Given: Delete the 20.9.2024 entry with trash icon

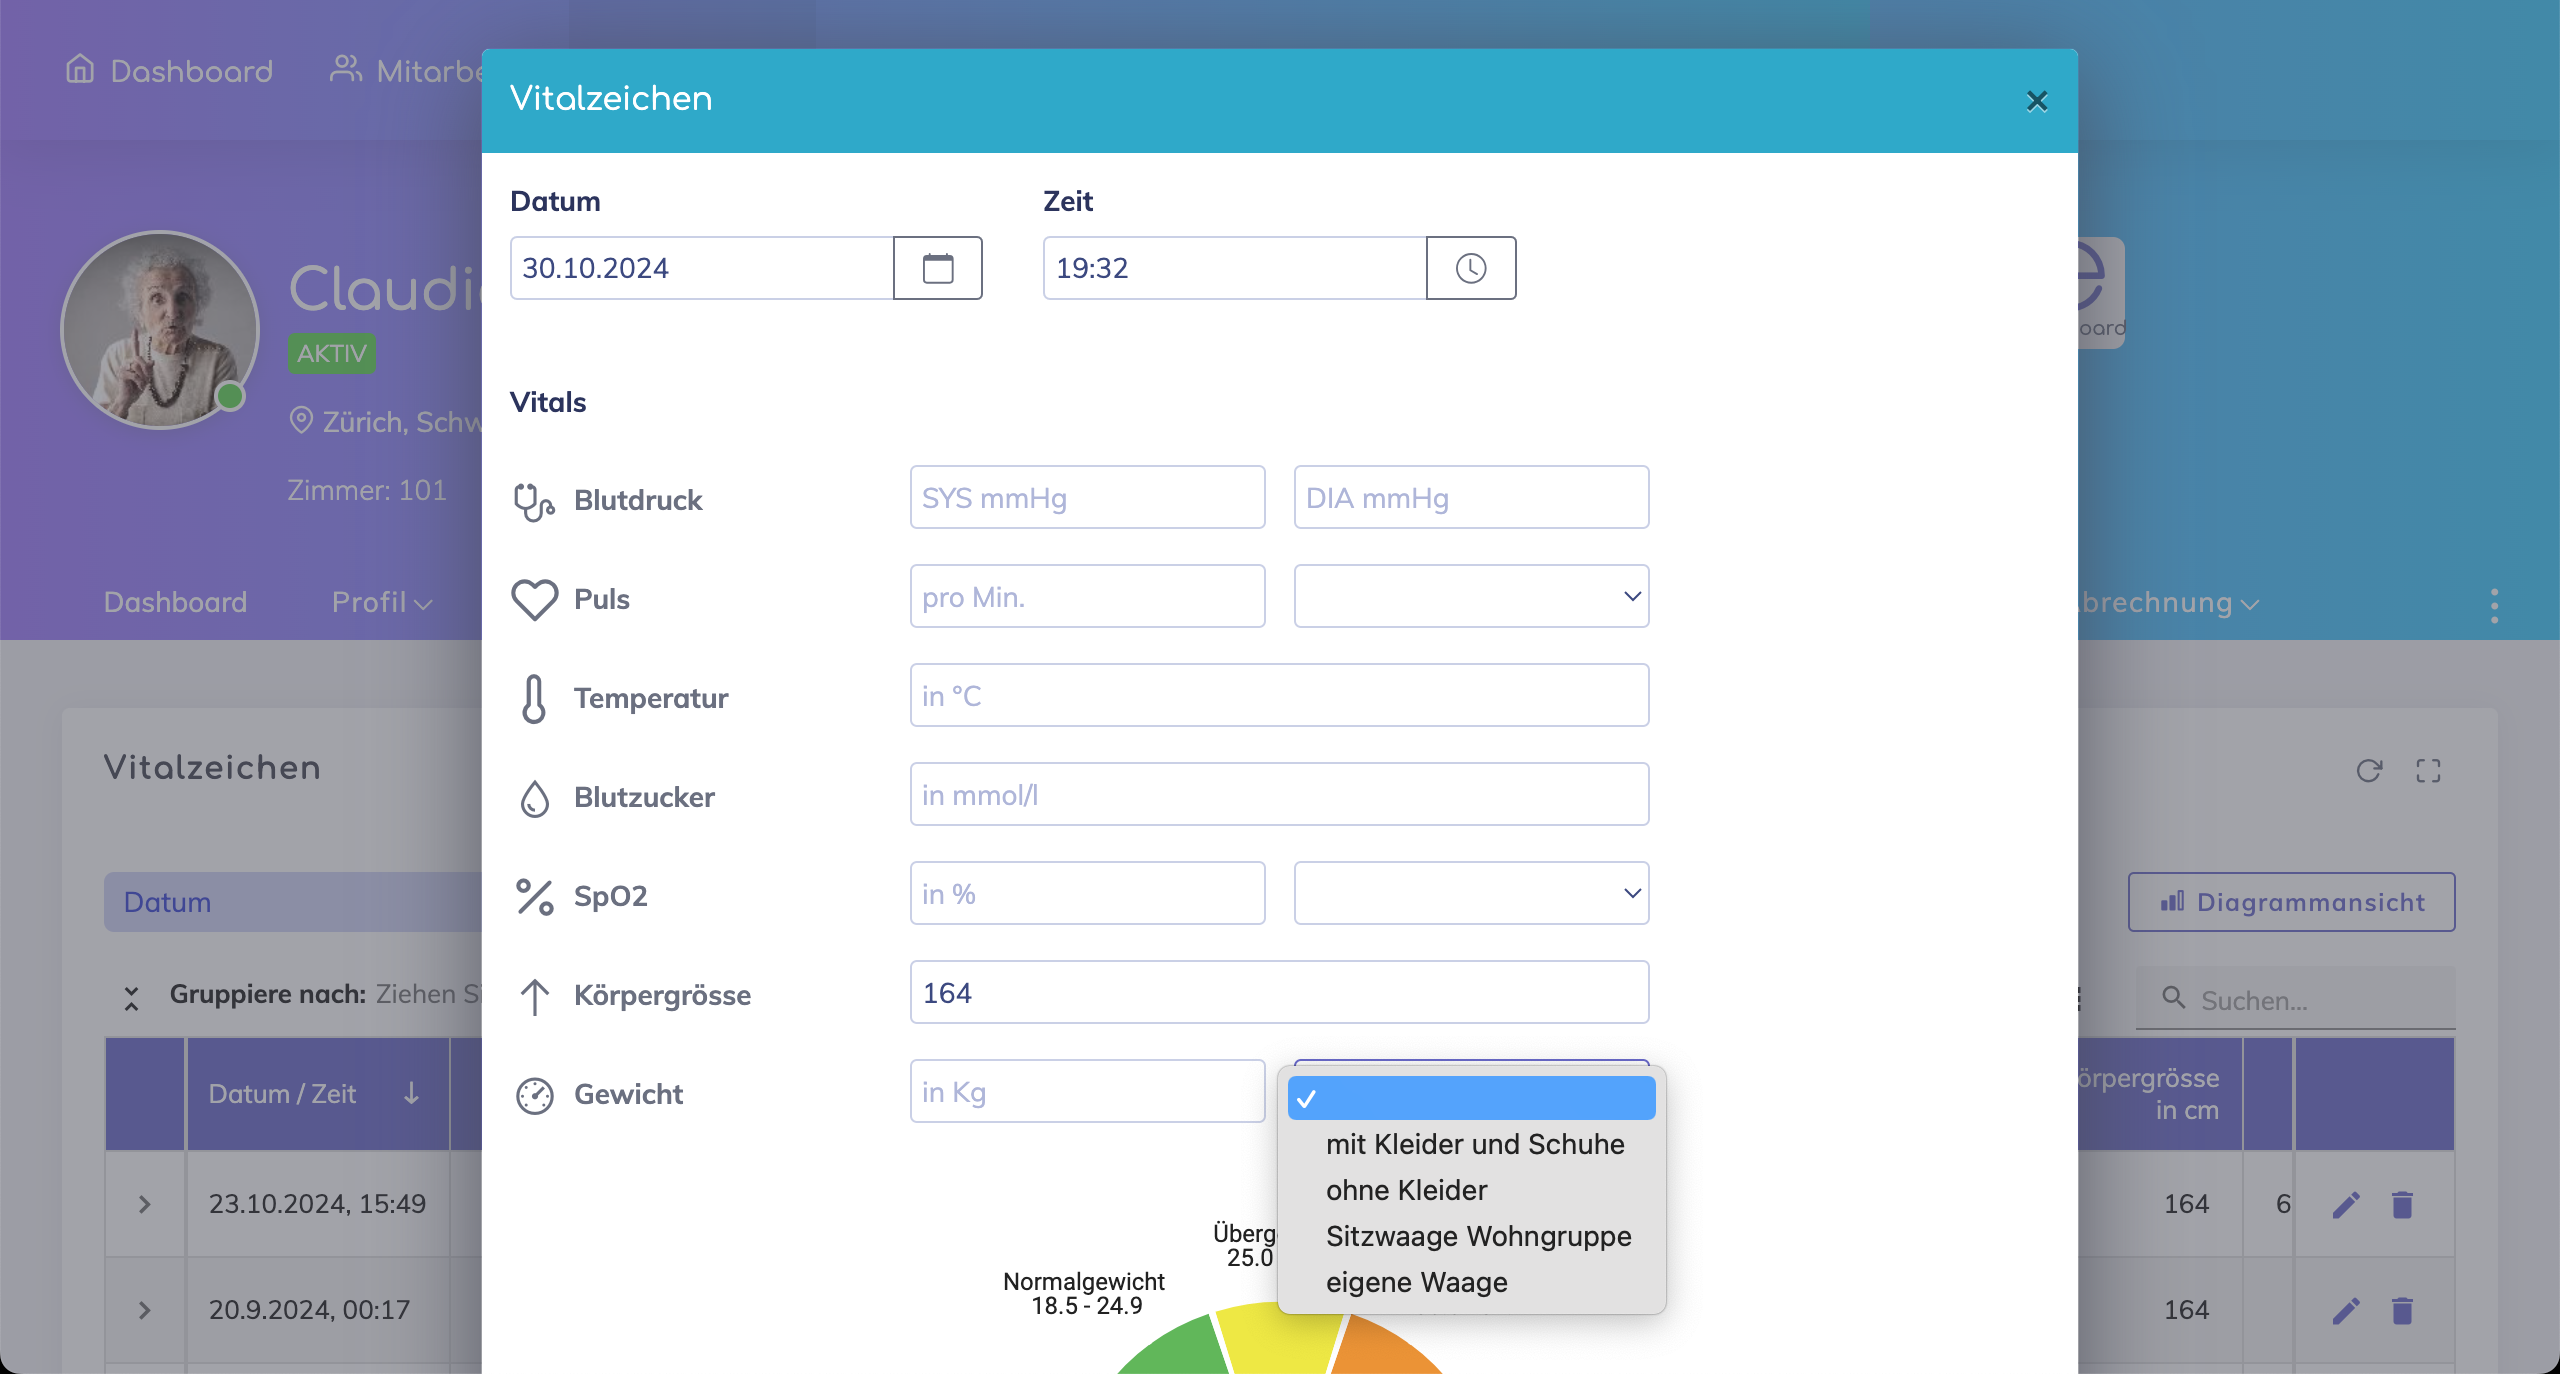Looking at the screenshot, I should click(2402, 1310).
